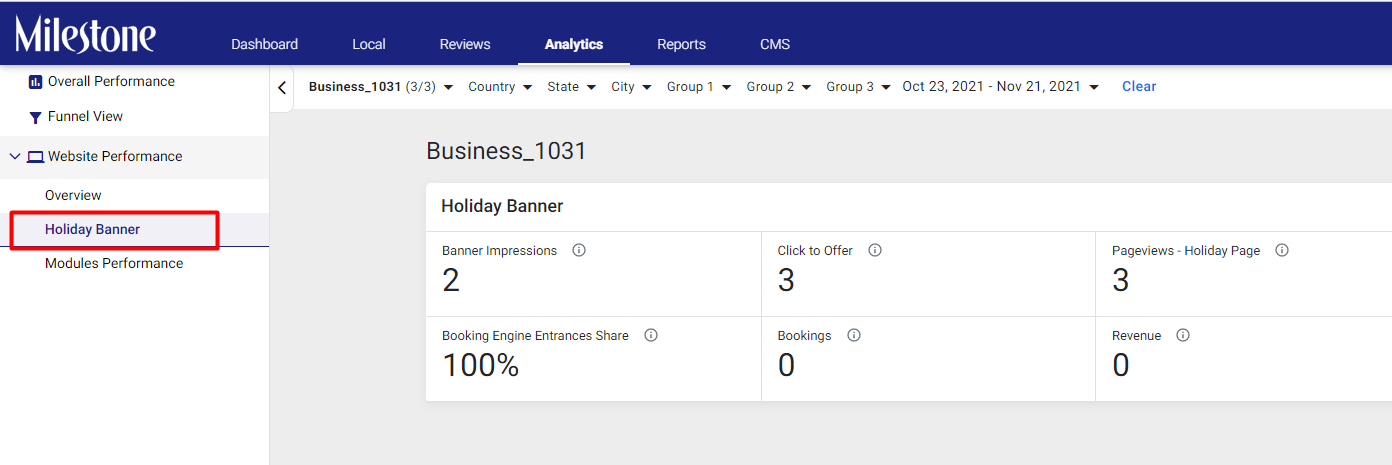Show info for Pageviews - Holiday Page

pos(1282,250)
